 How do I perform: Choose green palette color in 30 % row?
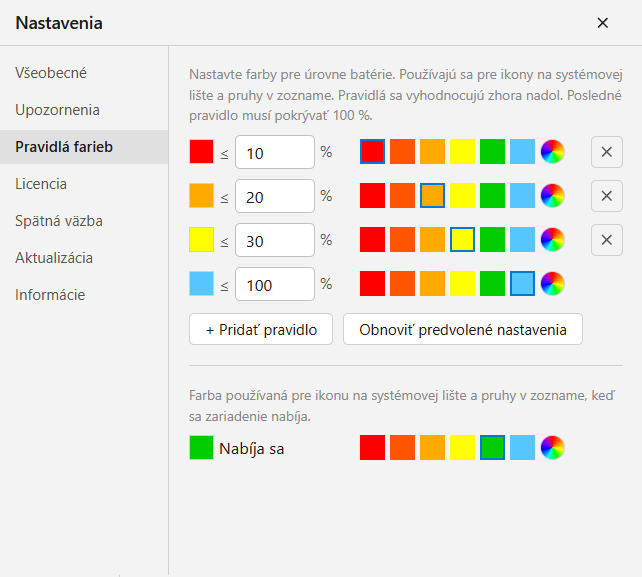click(x=492, y=240)
